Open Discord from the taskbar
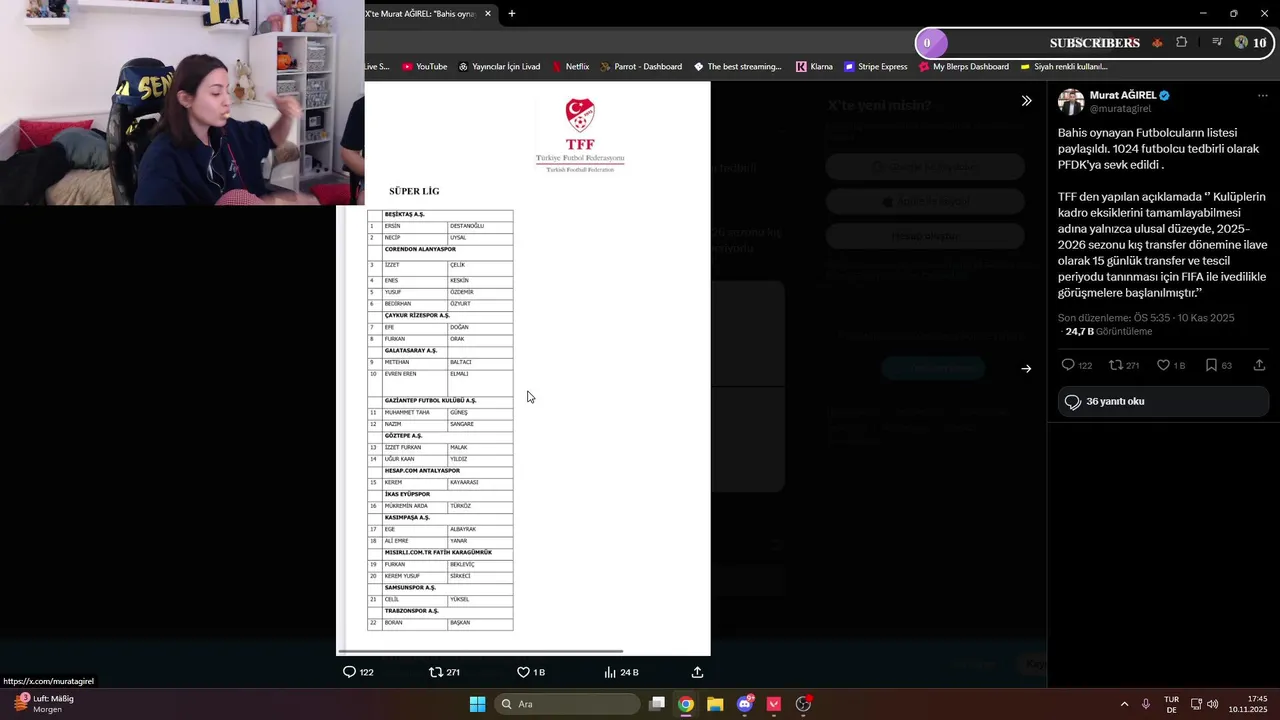 point(744,704)
